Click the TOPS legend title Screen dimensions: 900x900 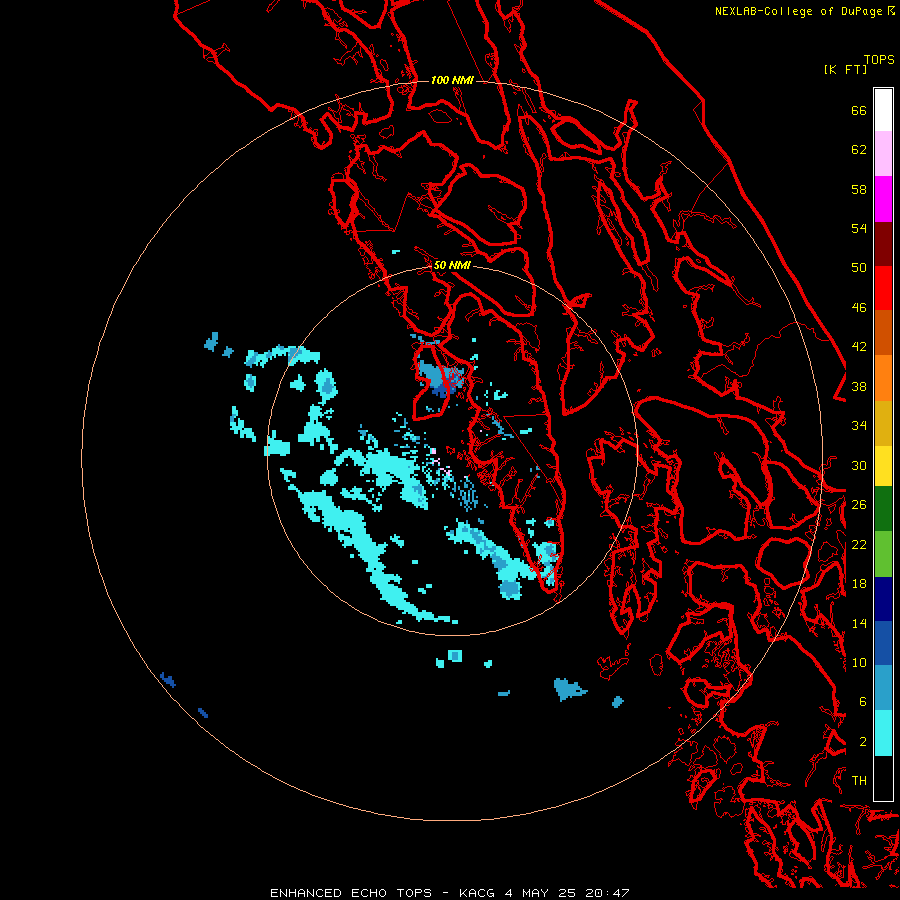879,60
